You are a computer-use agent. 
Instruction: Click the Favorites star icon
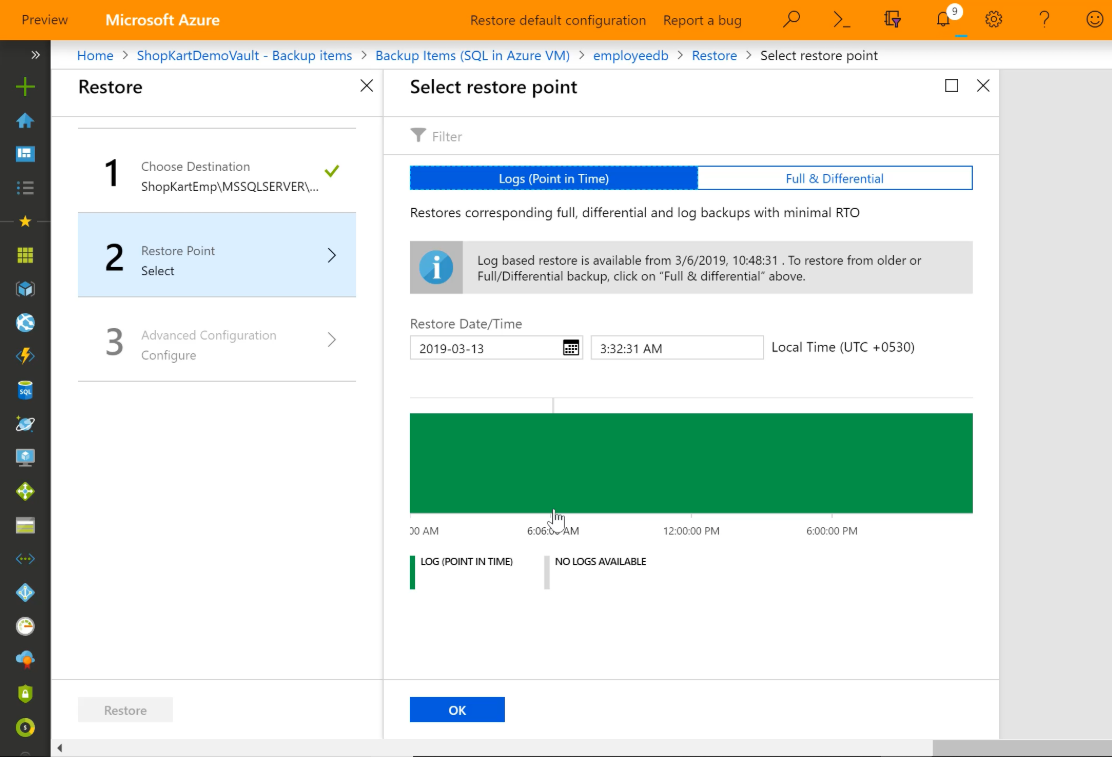pyautogui.click(x=25, y=221)
